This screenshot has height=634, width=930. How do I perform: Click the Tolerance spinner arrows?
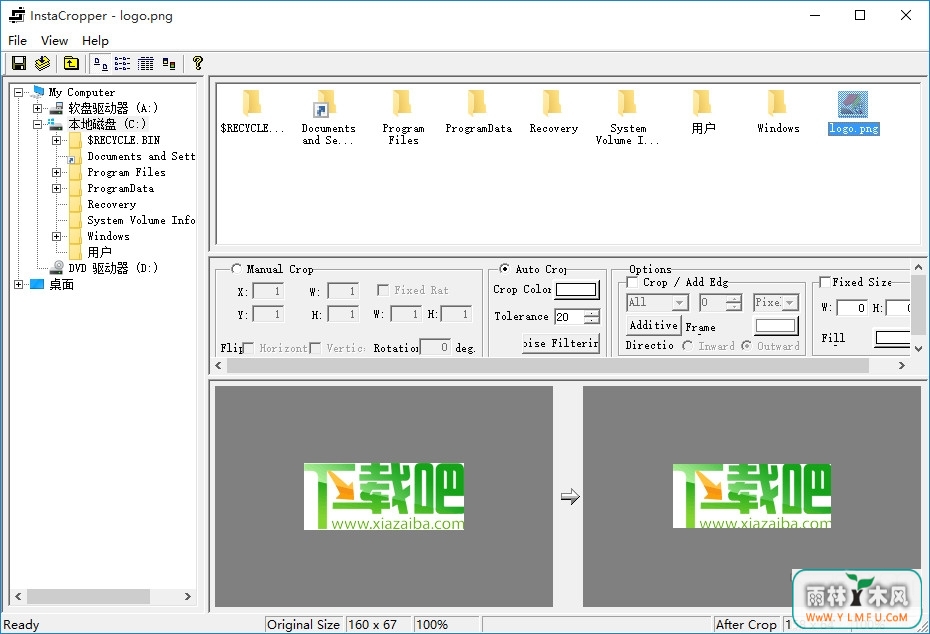click(x=592, y=317)
